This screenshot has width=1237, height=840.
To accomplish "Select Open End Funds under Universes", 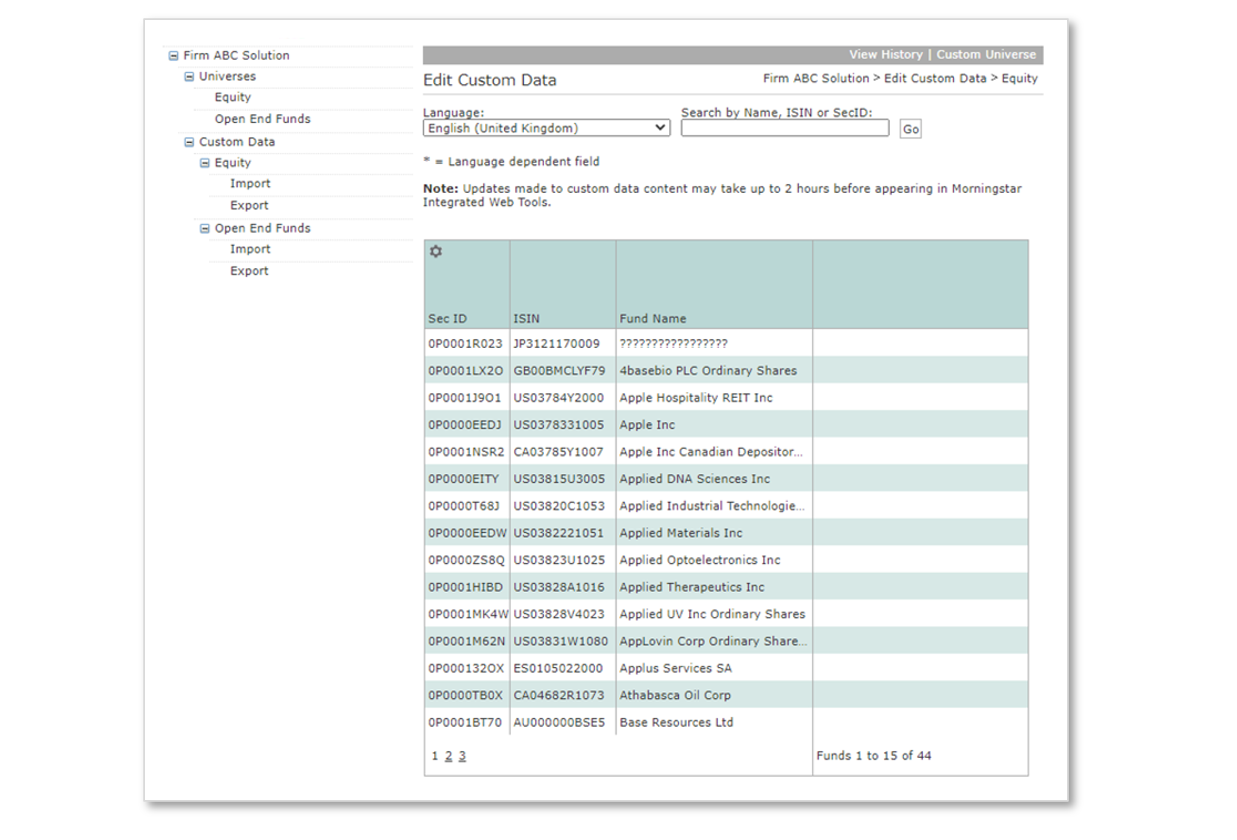I will 262,119.
